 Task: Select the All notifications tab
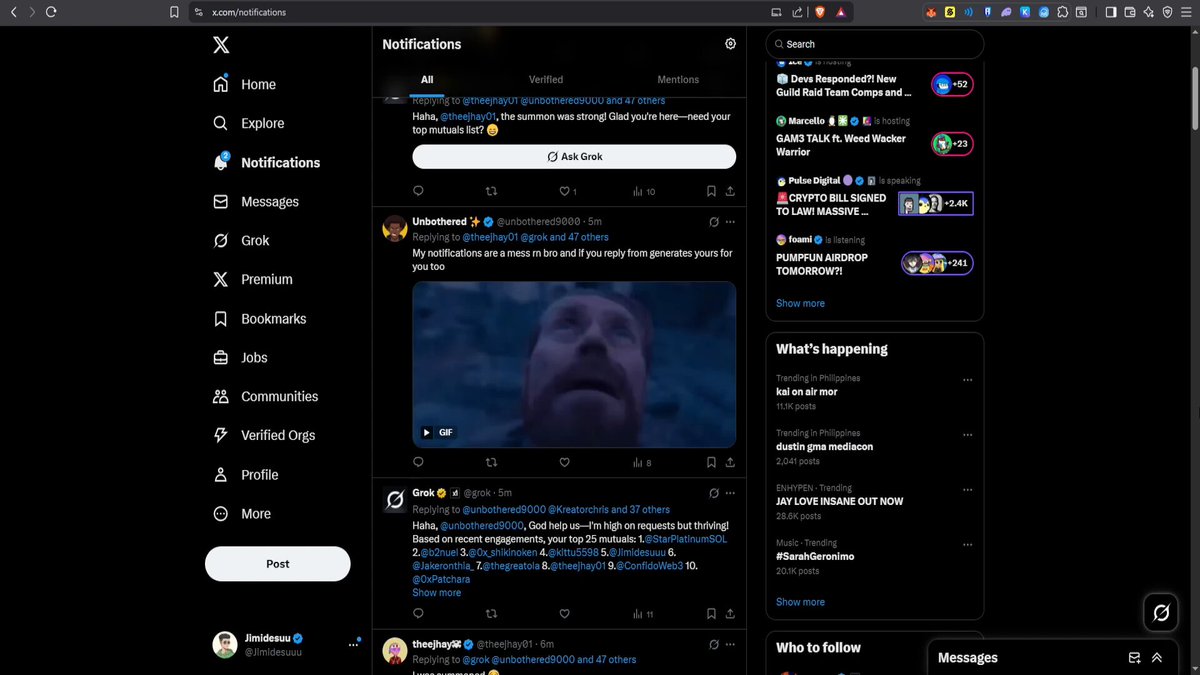tap(427, 80)
